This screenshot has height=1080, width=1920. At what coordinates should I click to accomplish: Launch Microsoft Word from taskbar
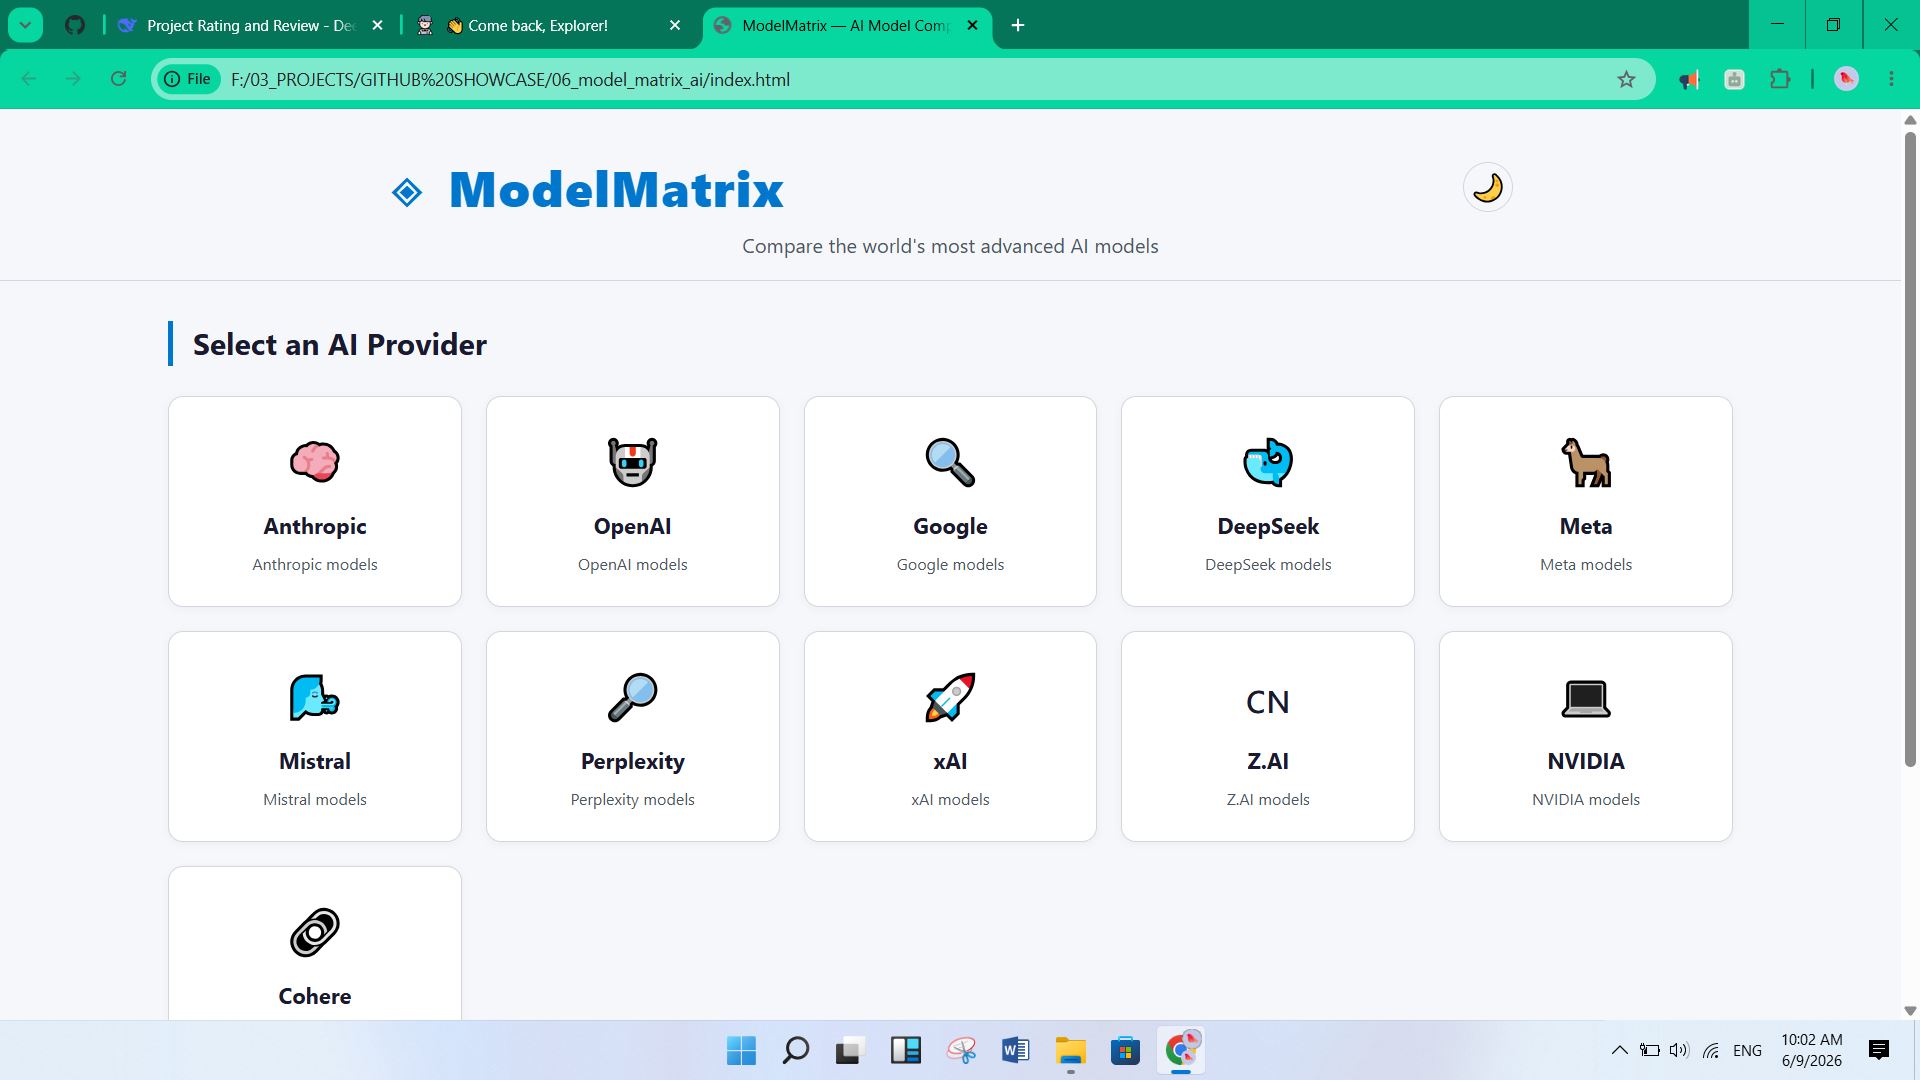(1015, 1050)
